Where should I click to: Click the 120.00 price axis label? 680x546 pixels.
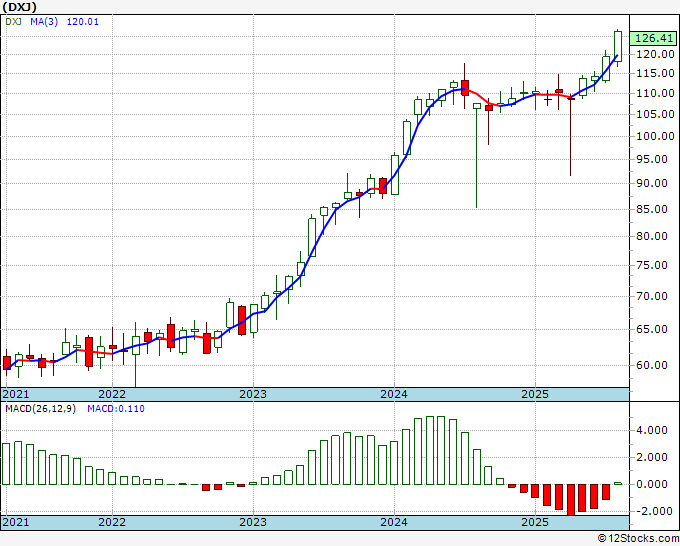point(655,54)
